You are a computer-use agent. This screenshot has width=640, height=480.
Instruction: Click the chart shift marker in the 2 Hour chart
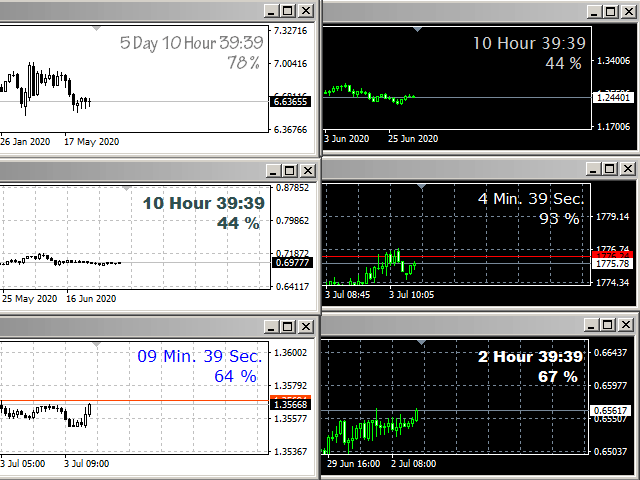coord(421,344)
